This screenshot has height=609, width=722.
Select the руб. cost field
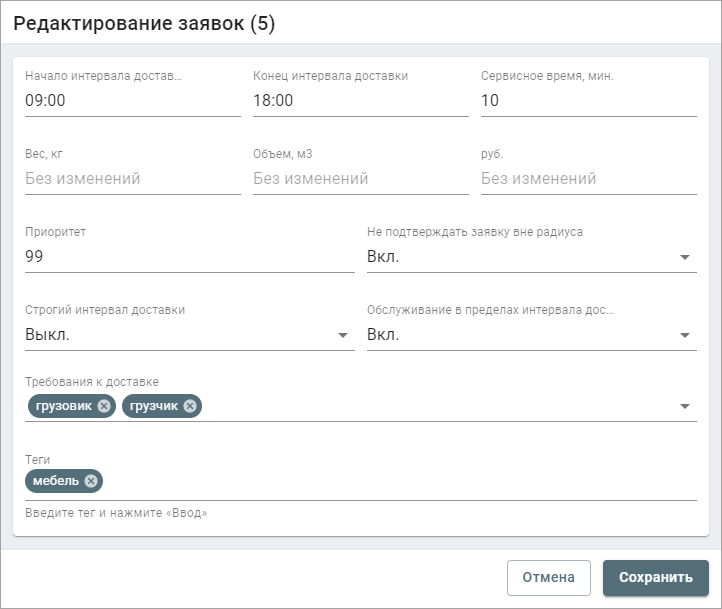tap(588, 179)
